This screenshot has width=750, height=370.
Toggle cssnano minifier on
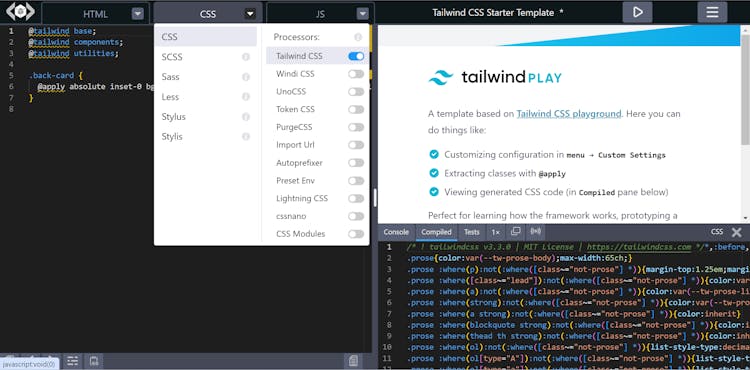[356, 216]
